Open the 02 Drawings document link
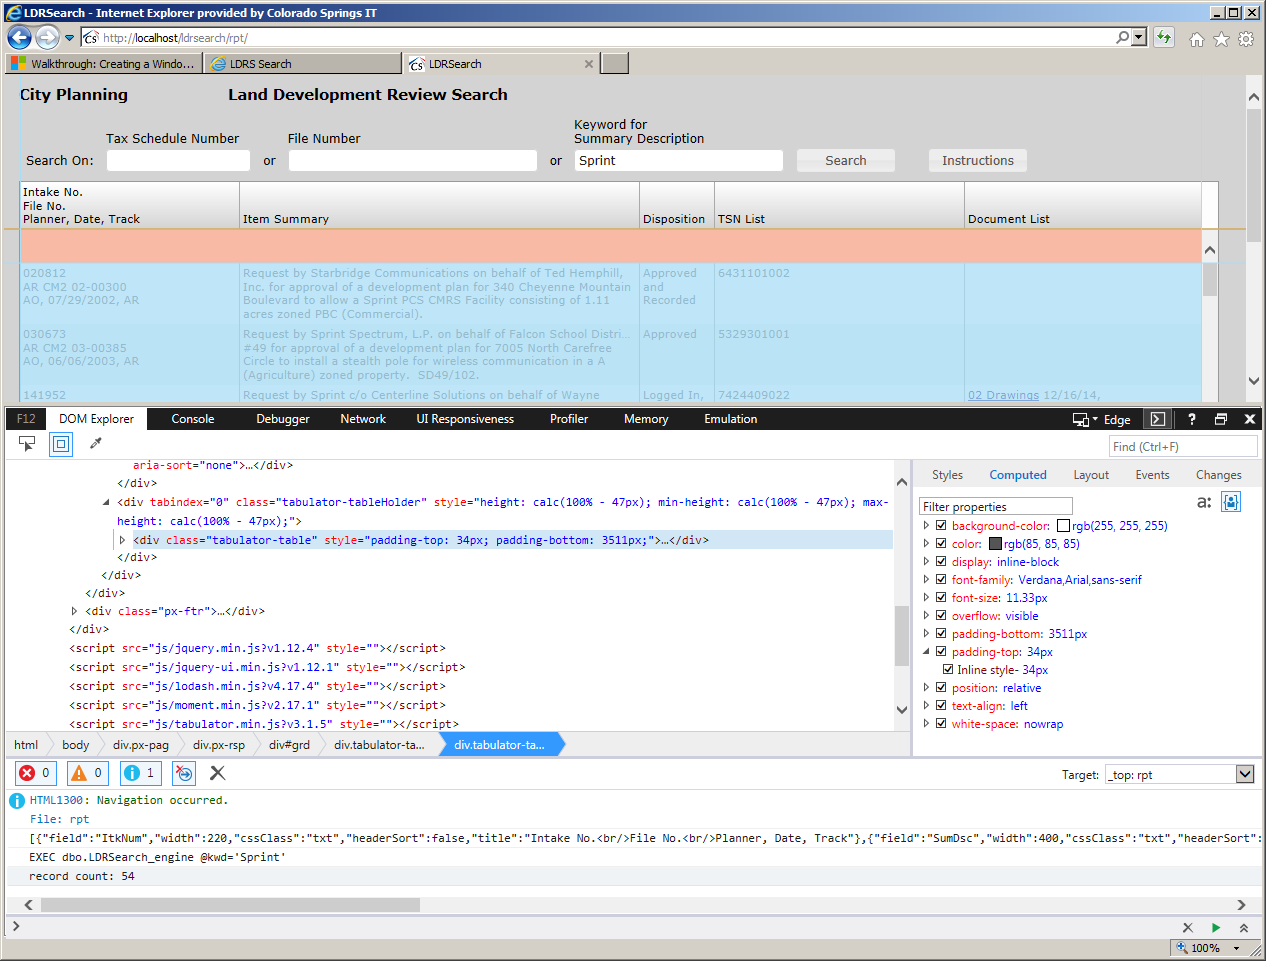This screenshot has width=1266, height=961. pyautogui.click(x=1002, y=395)
